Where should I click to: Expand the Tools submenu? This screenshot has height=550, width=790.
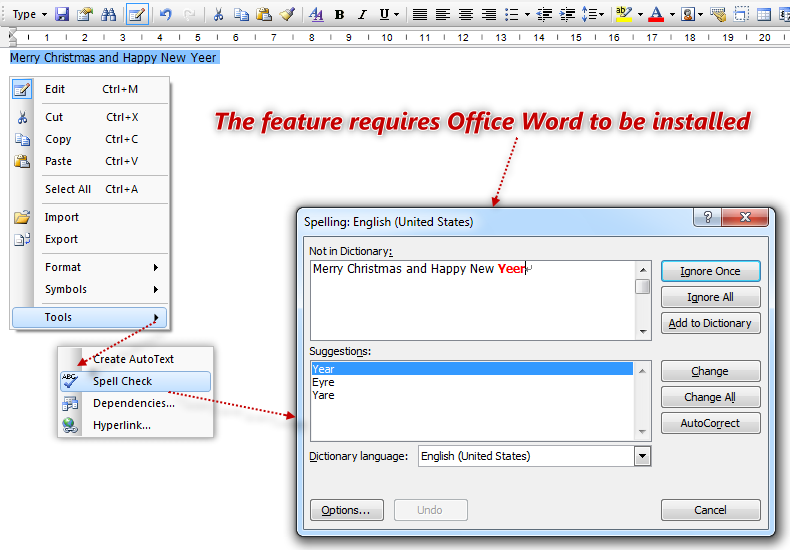pos(90,317)
